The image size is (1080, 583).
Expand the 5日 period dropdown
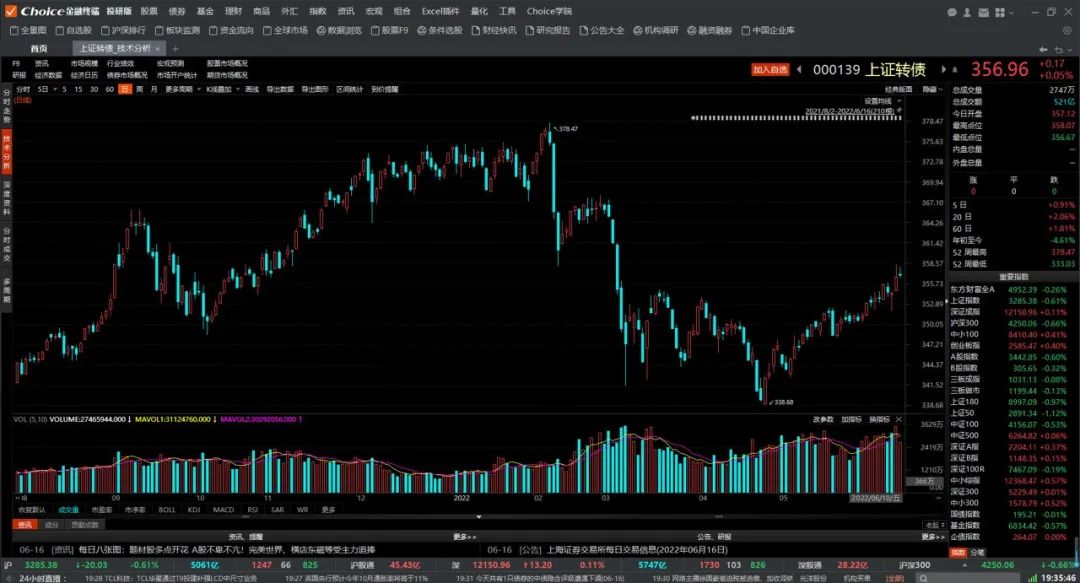click(x=45, y=89)
